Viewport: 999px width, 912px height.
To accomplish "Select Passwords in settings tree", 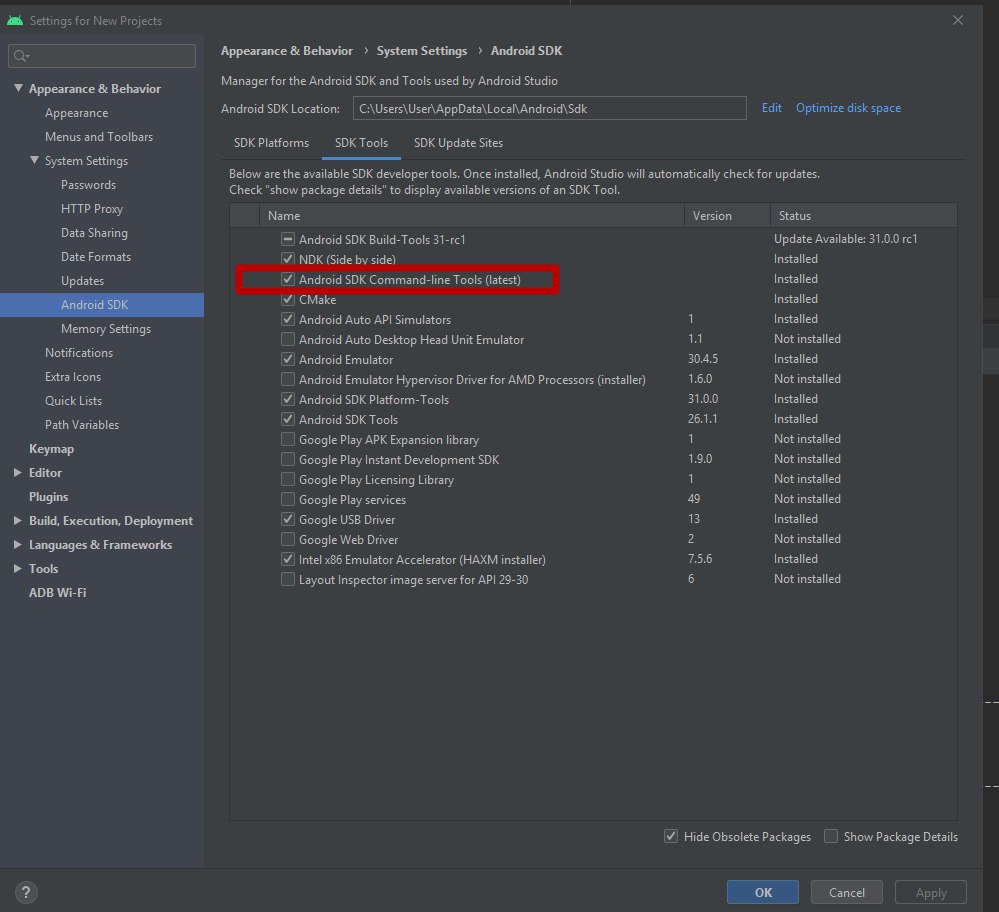I will [x=89, y=184].
